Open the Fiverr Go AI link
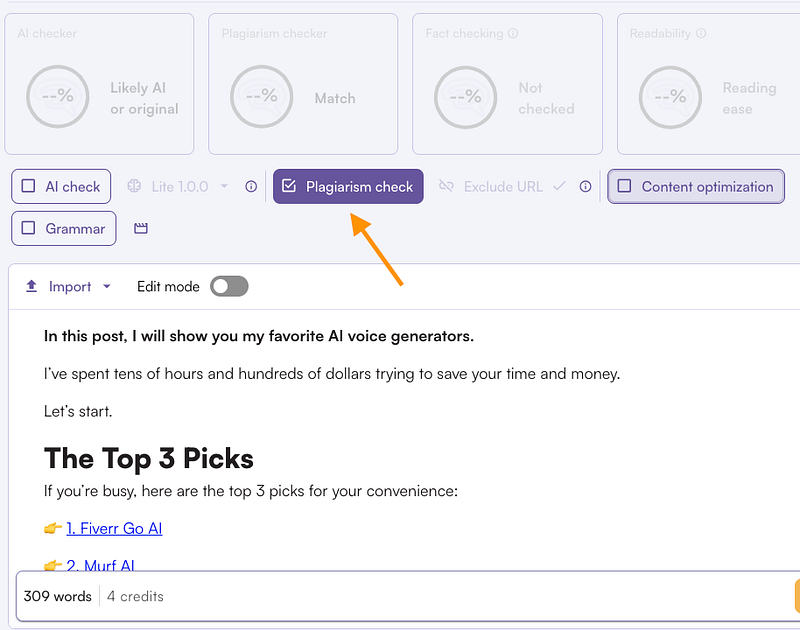 point(114,528)
